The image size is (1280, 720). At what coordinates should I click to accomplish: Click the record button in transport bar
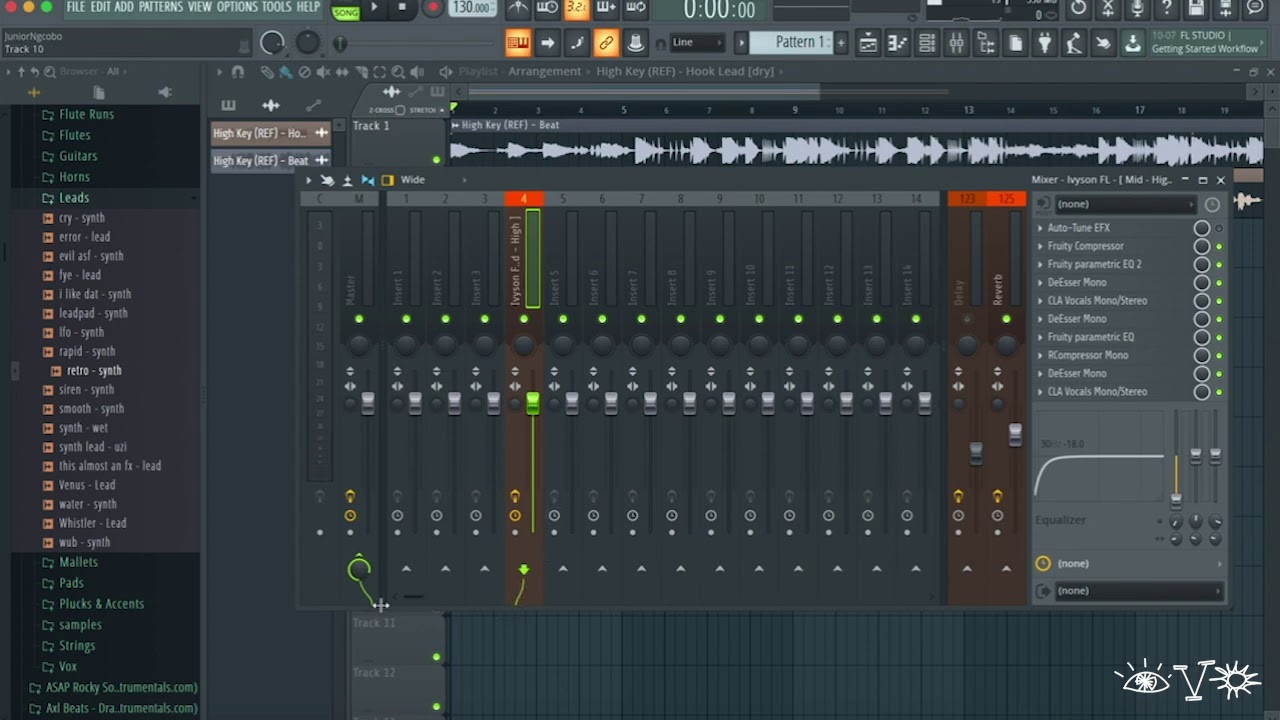(x=433, y=8)
